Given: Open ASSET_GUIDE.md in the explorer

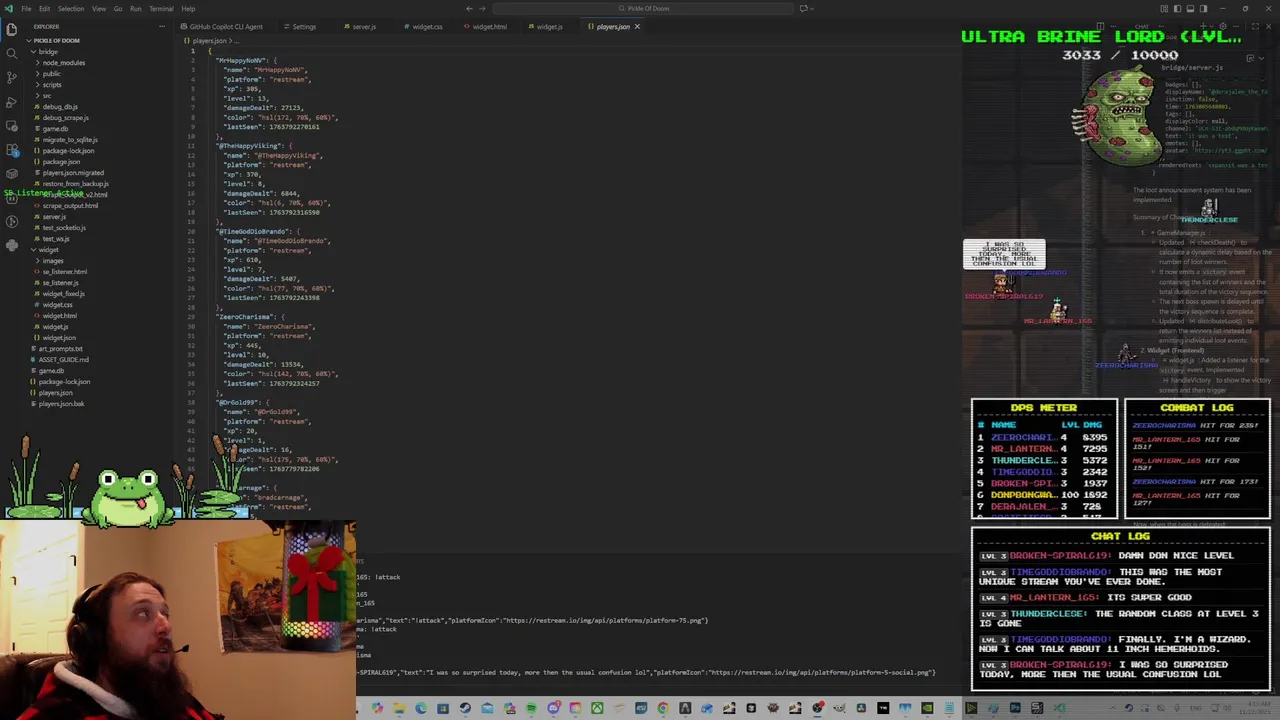Looking at the screenshot, I should click(64, 359).
